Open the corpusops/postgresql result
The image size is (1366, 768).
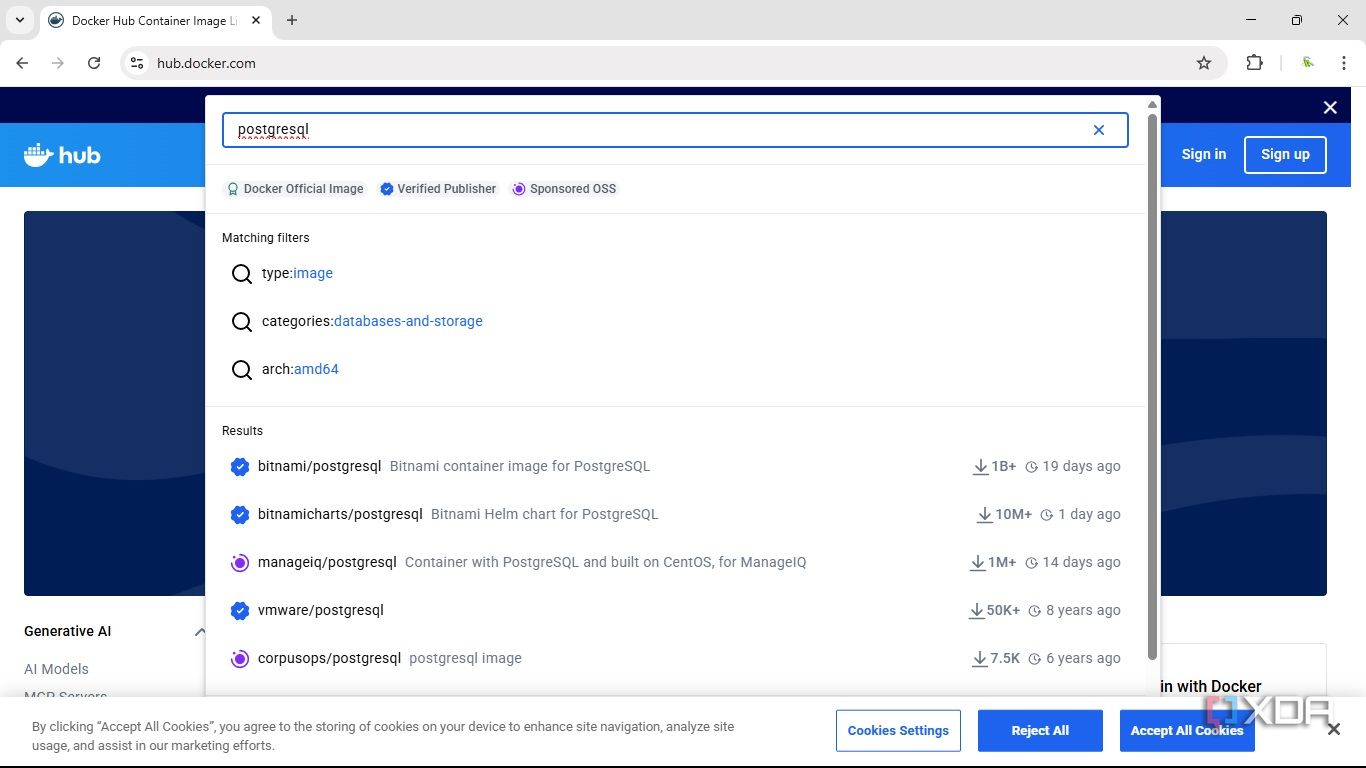coord(676,658)
